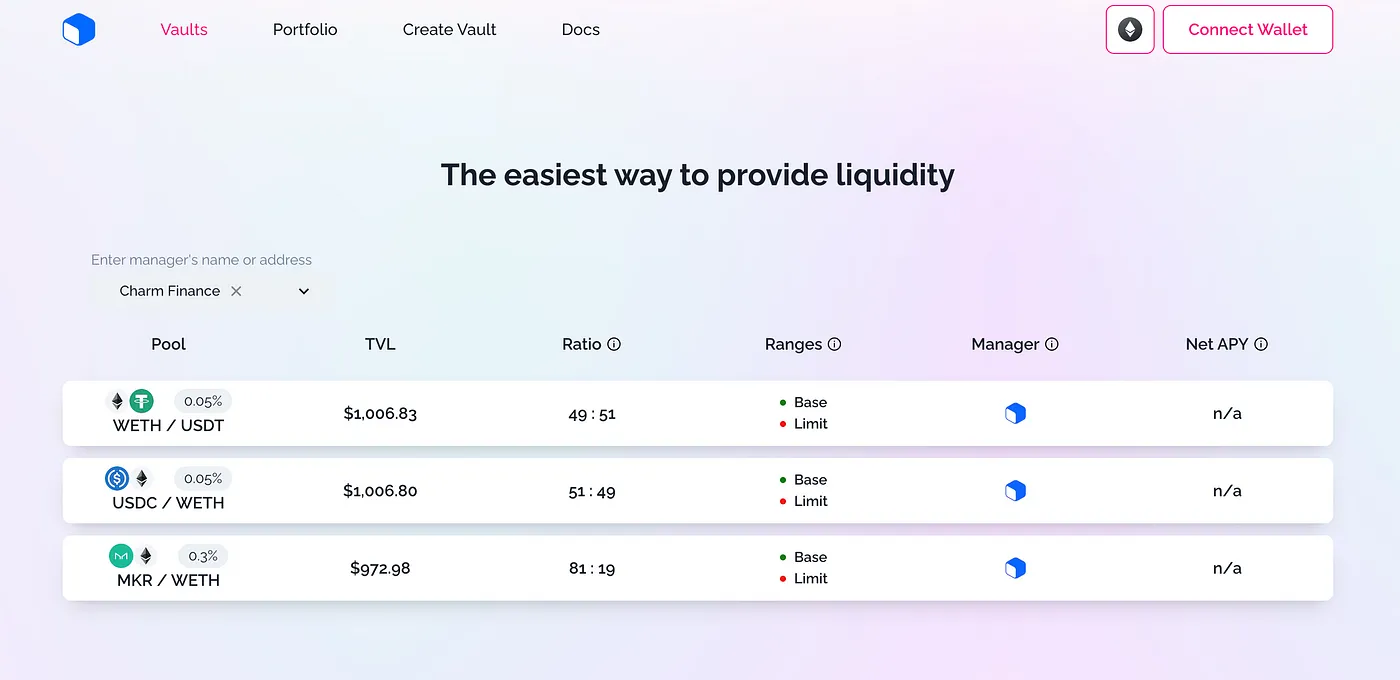Open the Ethereum network selector icon
The image size is (1400, 680).
[1130, 30]
